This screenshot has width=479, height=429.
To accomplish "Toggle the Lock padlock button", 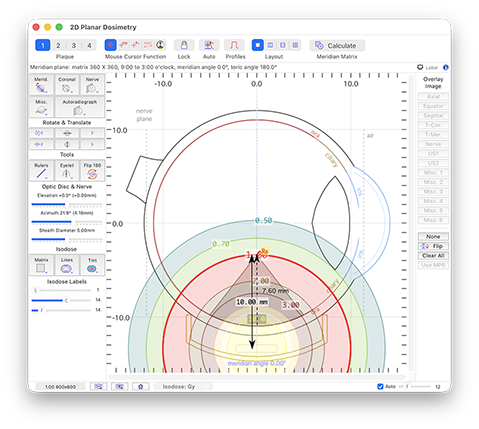I will tap(184, 45).
